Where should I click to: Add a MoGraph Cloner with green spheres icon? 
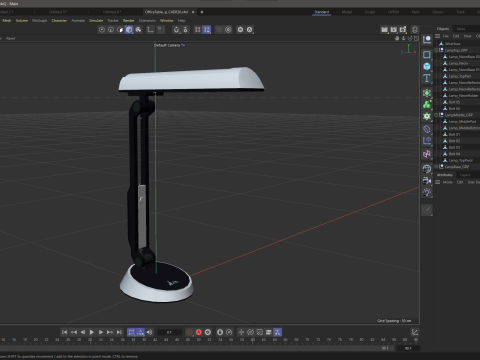point(427,105)
